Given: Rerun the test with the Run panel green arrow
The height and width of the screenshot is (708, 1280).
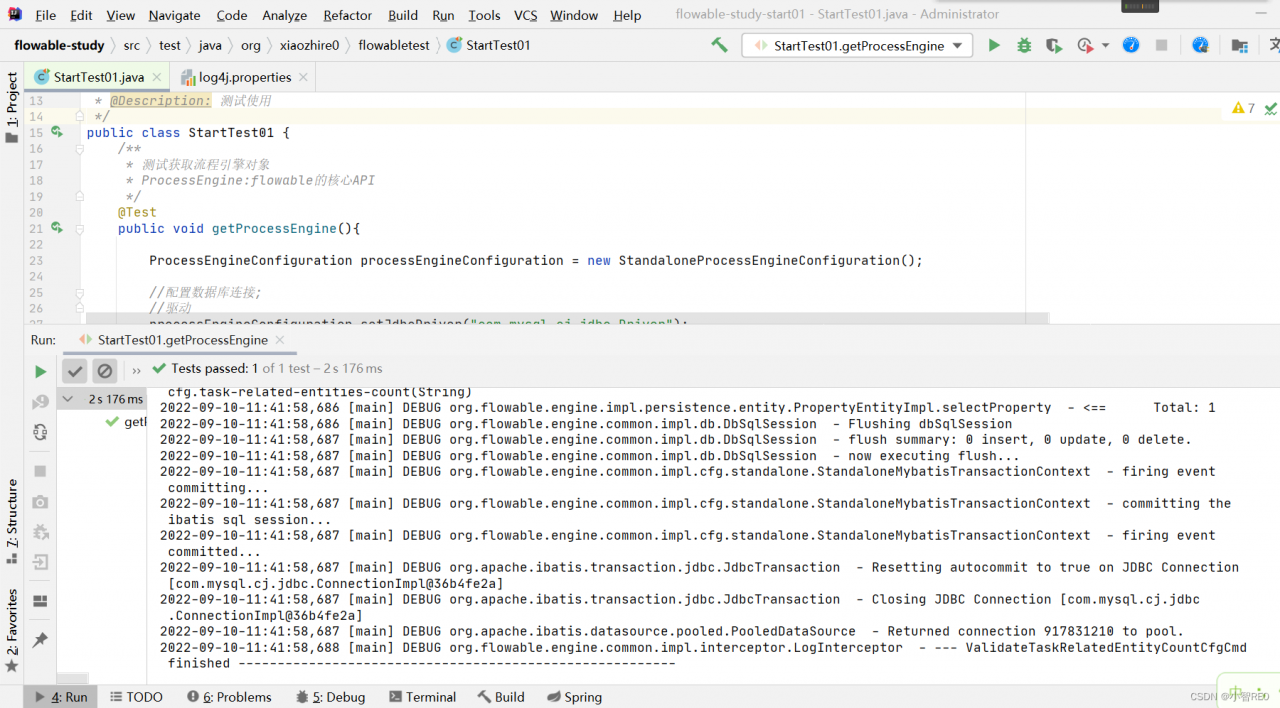Looking at the screenshot, I should [40, 371].
